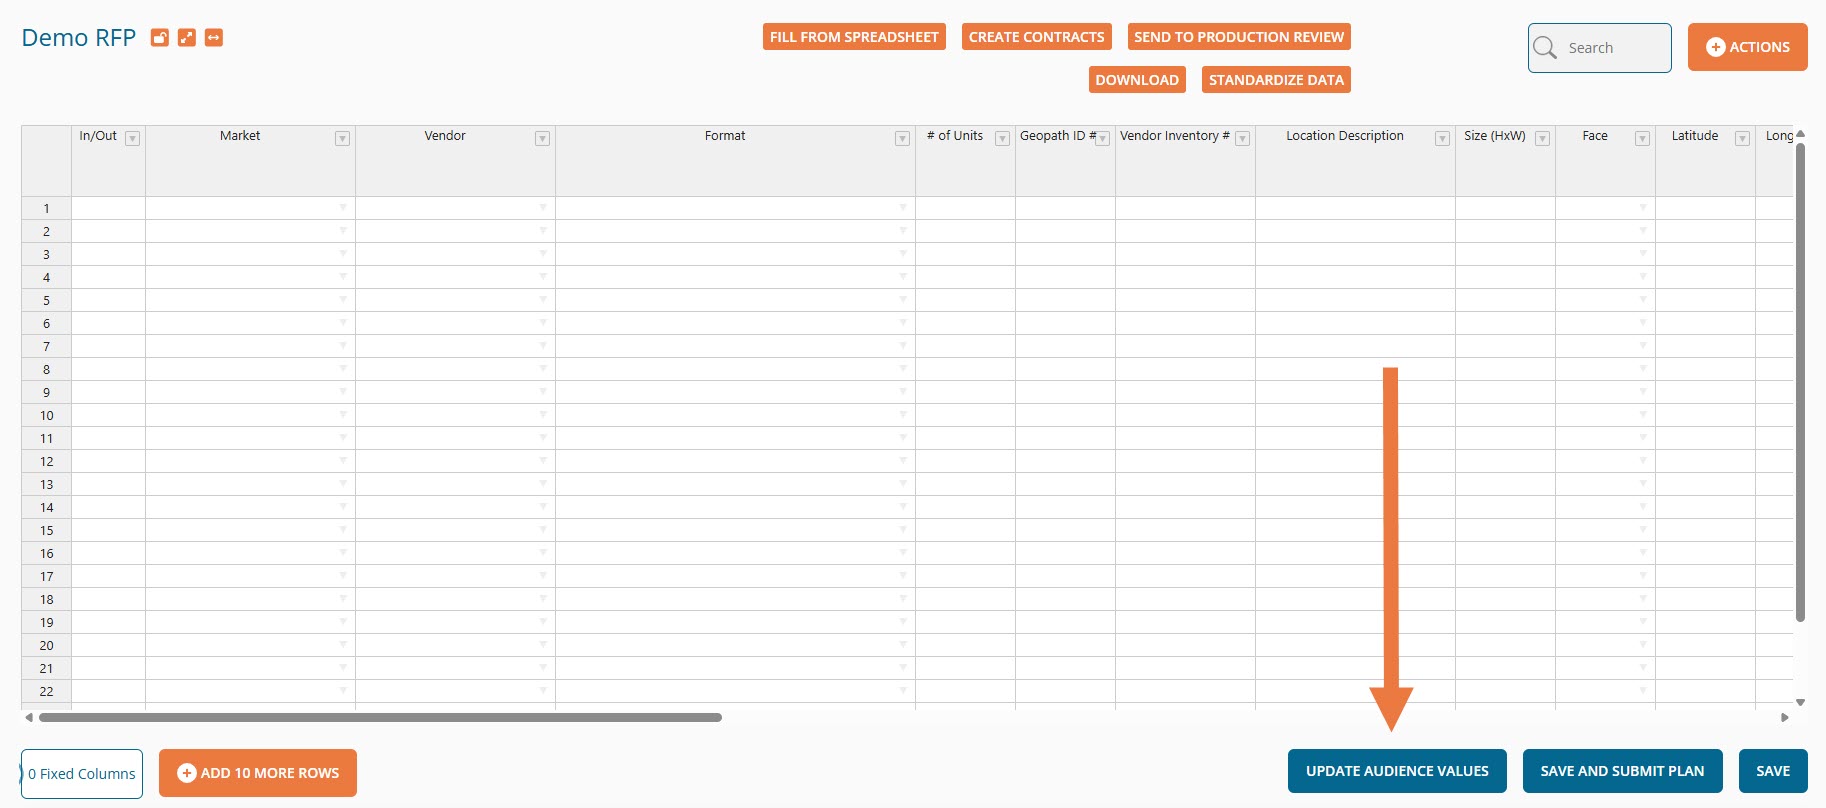Open the Market column filter dropdown
Image resolution: width=1826 pixels, height=808 pixels.
pos(342,139)
